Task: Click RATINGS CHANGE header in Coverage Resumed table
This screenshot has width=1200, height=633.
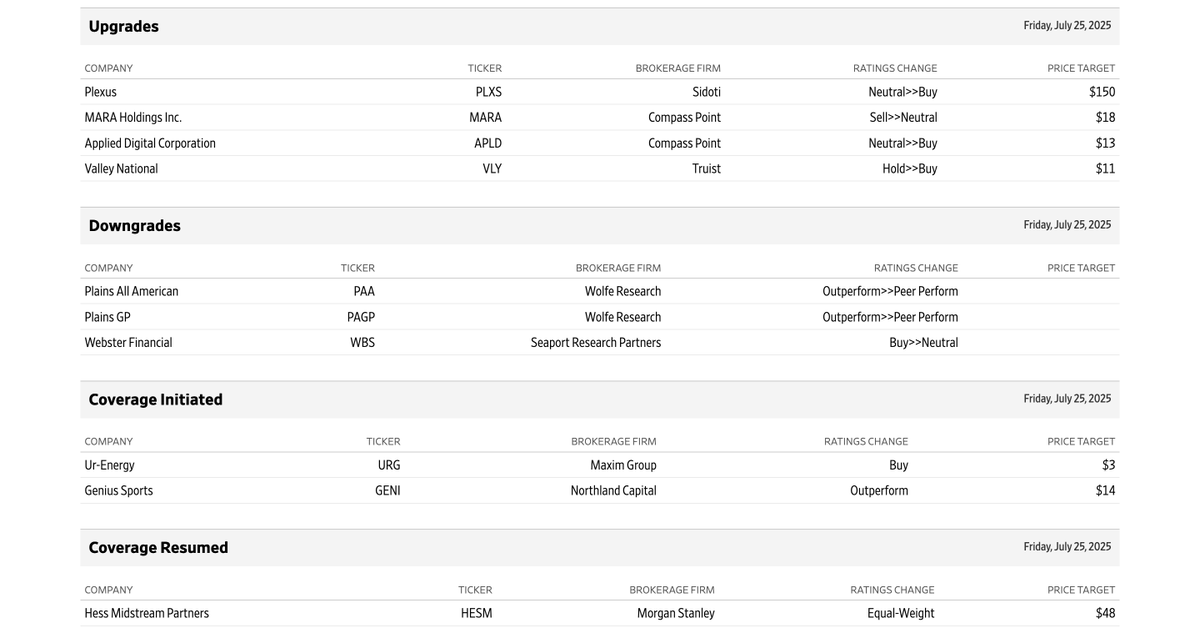Action: pyautogui.click(x=893, y=590)
